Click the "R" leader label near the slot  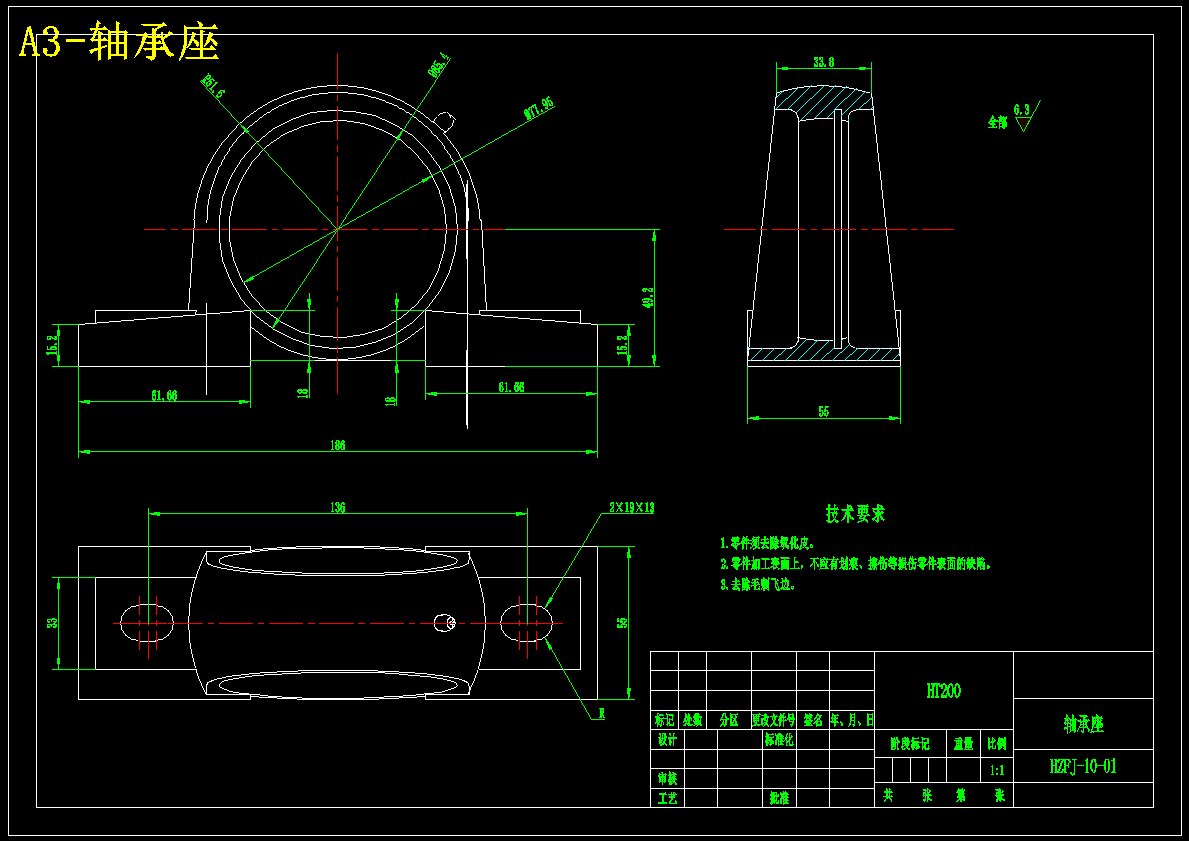(x=601, y=713)
